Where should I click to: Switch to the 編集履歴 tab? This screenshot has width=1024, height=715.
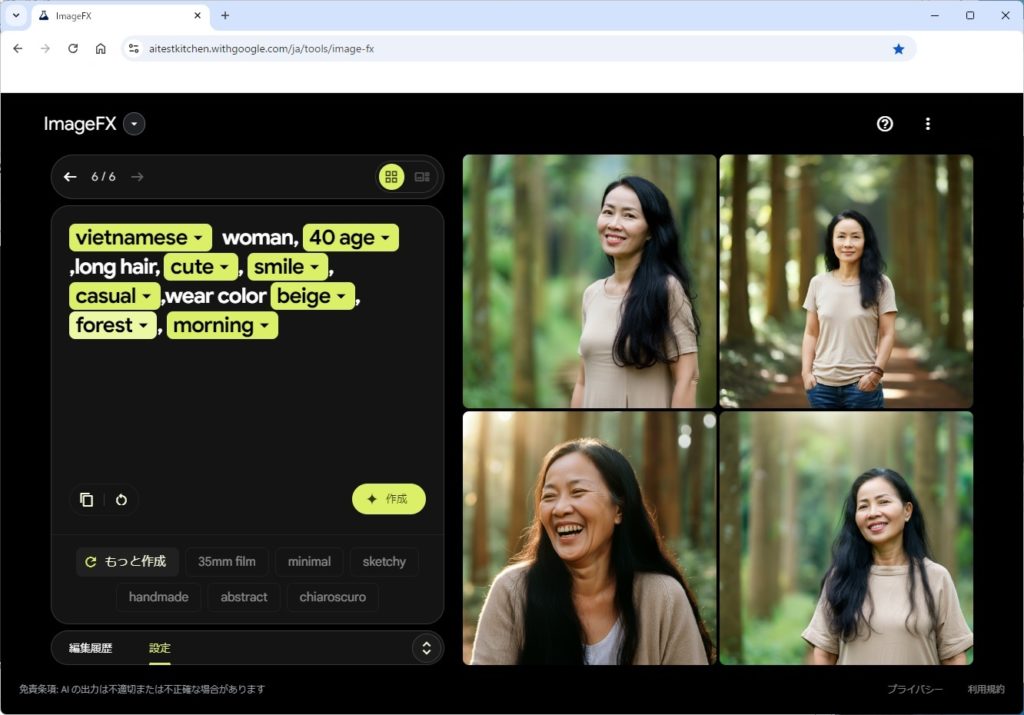click(90, 648)
